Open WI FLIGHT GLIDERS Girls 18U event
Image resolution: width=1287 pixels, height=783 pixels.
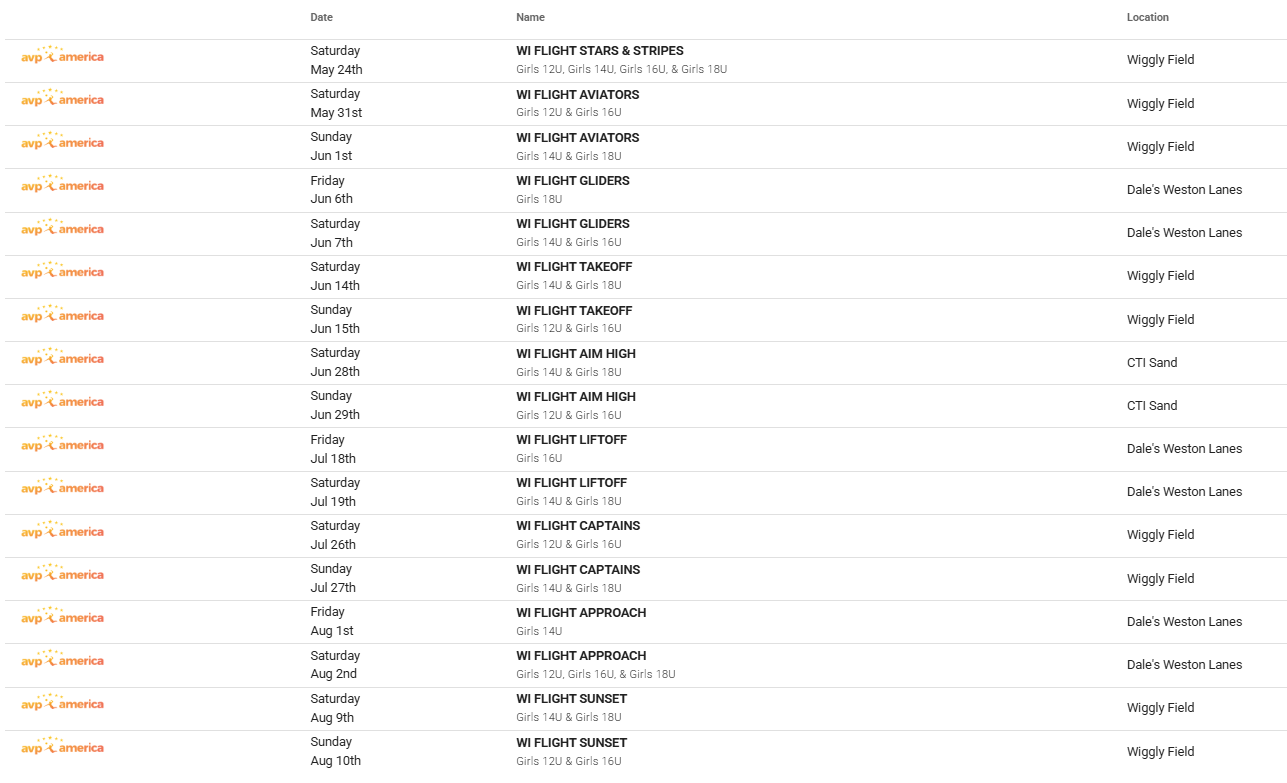click(573, 181)
